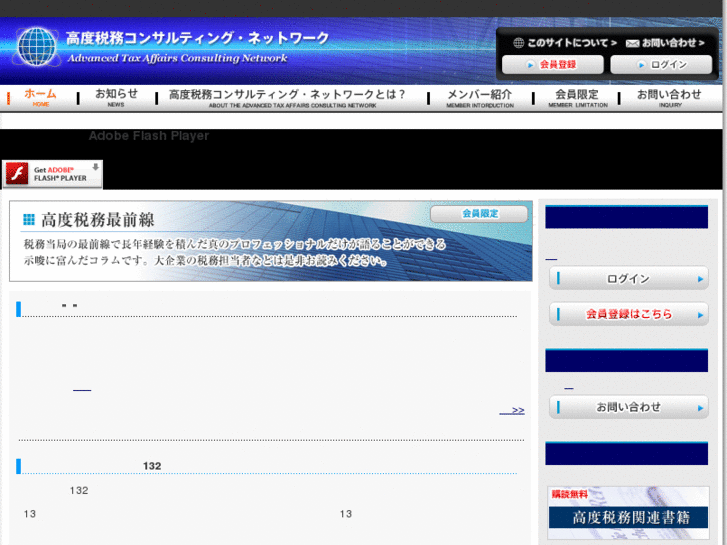Open the メンバー紹介 menu item

[480, 98]
